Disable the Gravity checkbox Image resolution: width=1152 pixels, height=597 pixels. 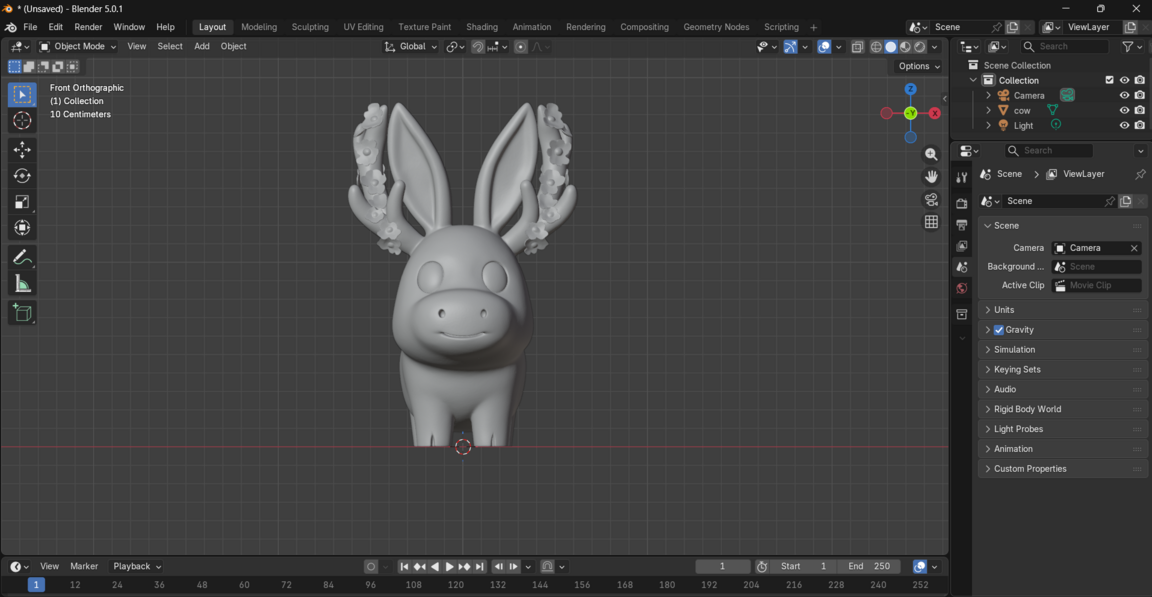pos(998,330)
